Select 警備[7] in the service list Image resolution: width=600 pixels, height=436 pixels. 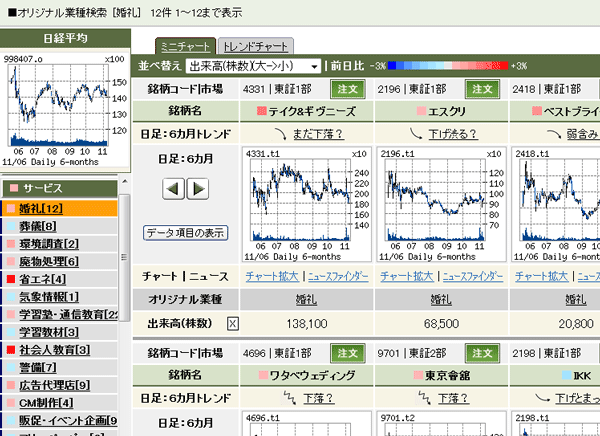click(38, 367)
